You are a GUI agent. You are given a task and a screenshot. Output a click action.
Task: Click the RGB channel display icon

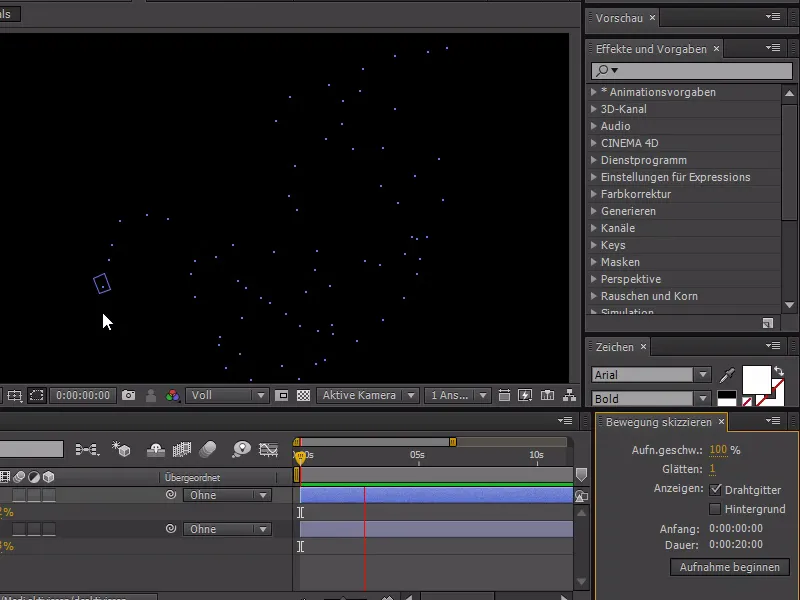[173, 395]
